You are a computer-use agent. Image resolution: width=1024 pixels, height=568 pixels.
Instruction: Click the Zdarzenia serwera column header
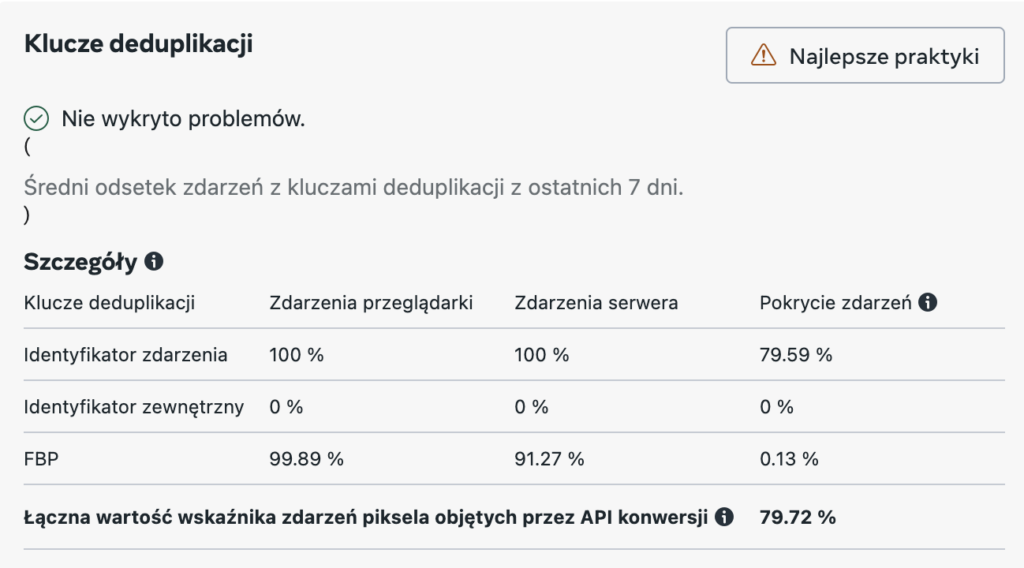[596, 302]
